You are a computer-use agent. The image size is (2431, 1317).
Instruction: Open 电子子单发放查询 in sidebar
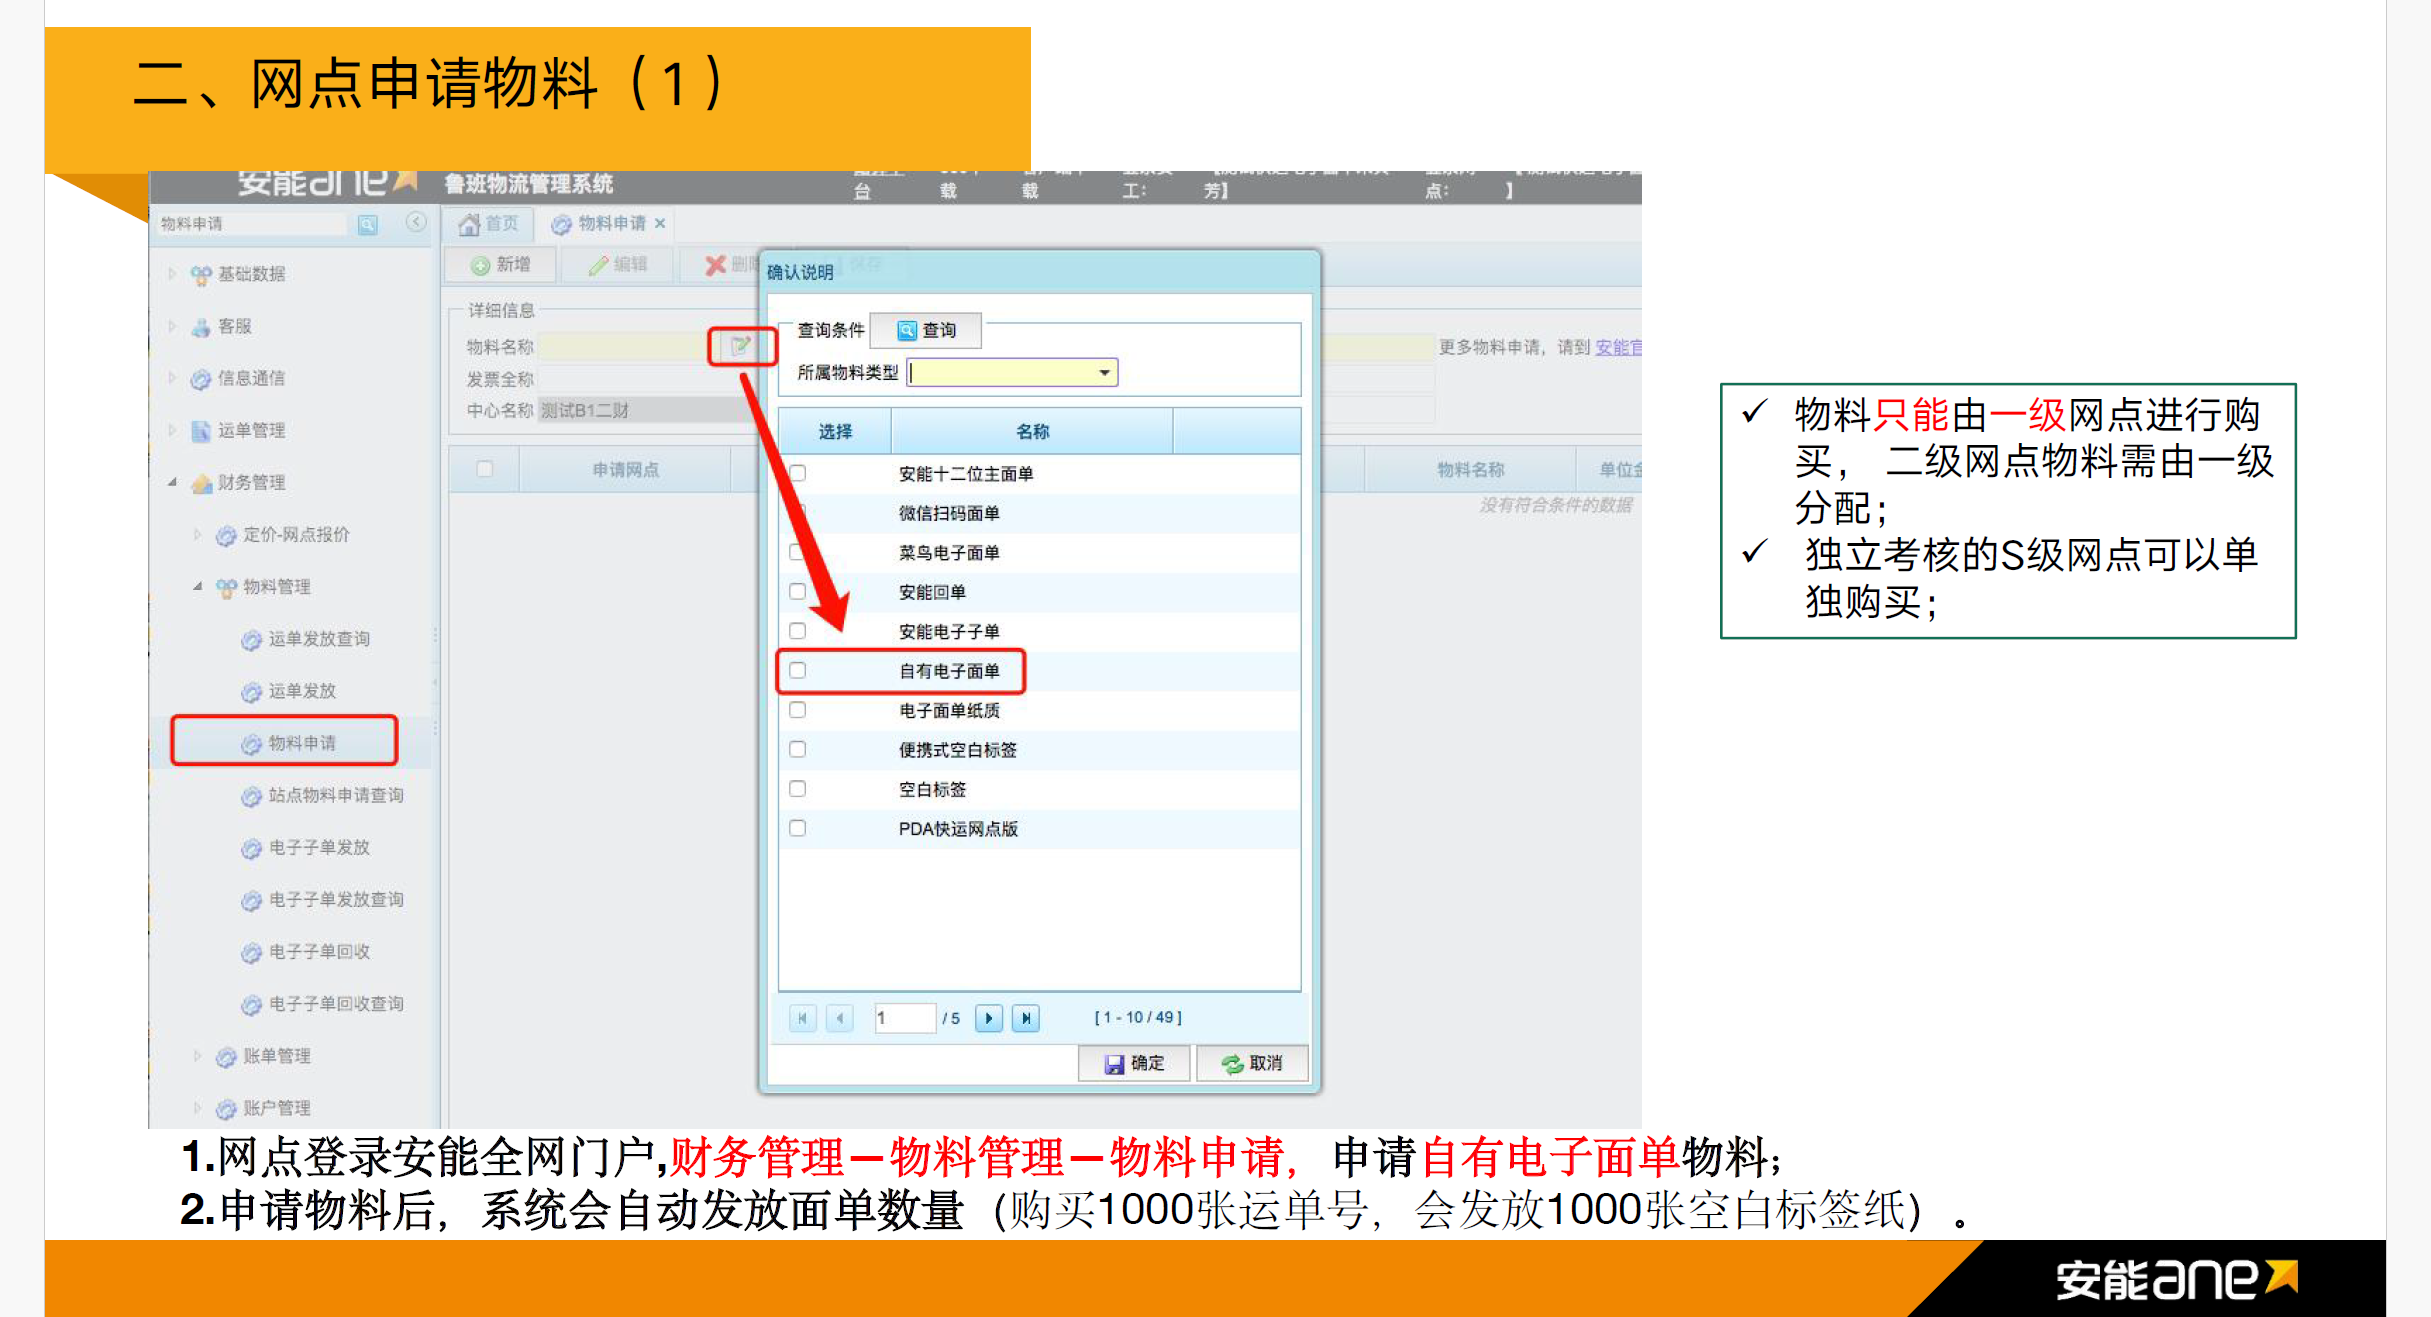(x=336, y=899)
